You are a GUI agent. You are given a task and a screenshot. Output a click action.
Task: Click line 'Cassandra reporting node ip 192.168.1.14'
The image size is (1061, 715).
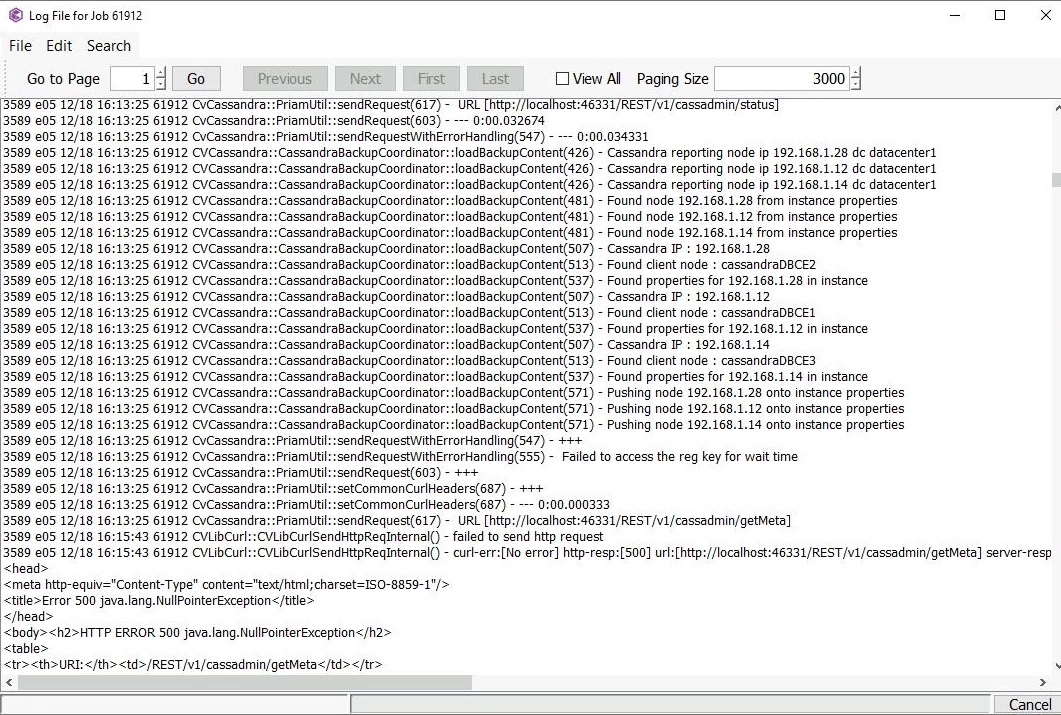point(470,185)
